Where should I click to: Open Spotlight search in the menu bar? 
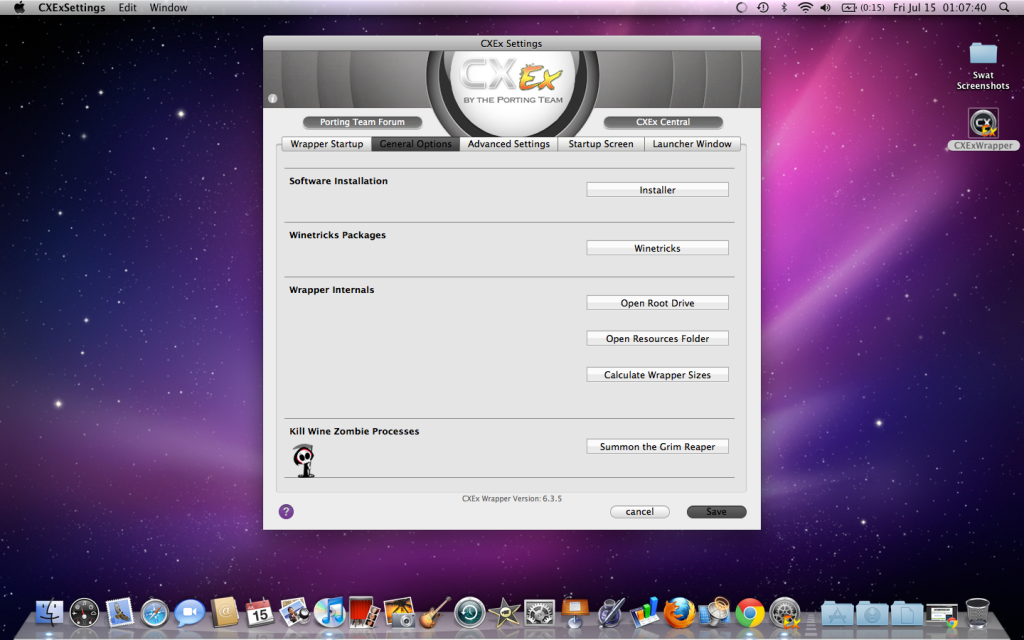(1004, 8)
